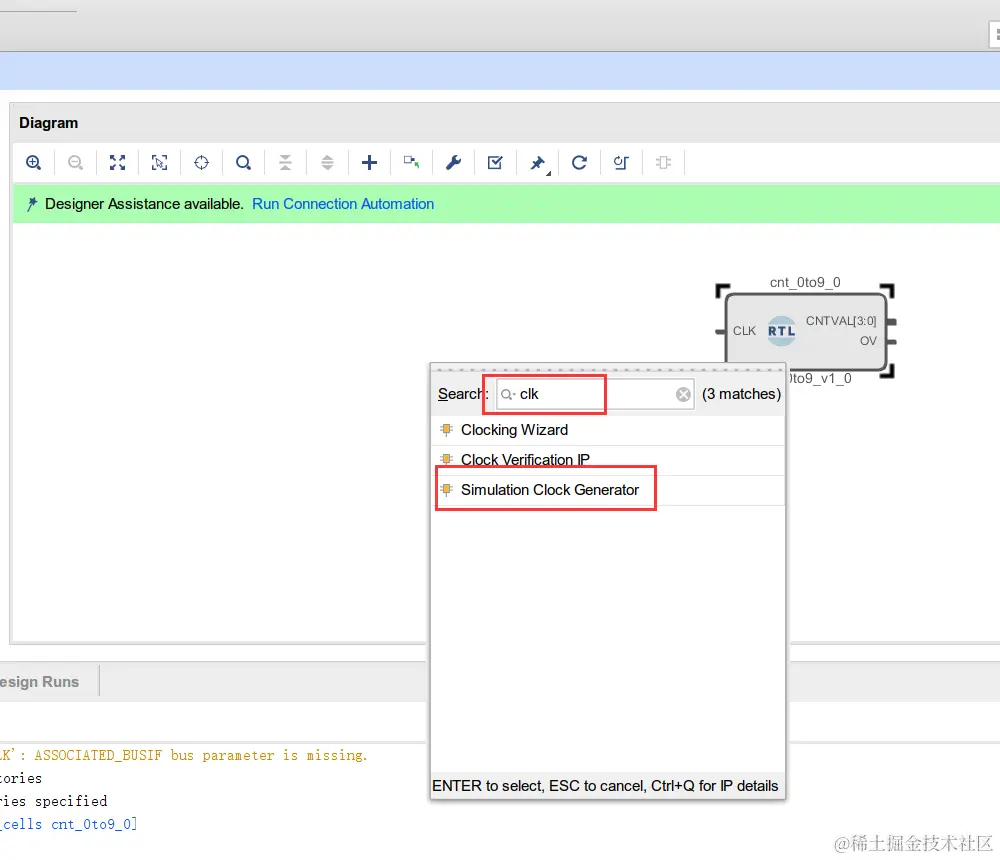This screenshot has height=860, width=1000.
Task: Click the Optimize Routing icon
Action: [621, 163]
